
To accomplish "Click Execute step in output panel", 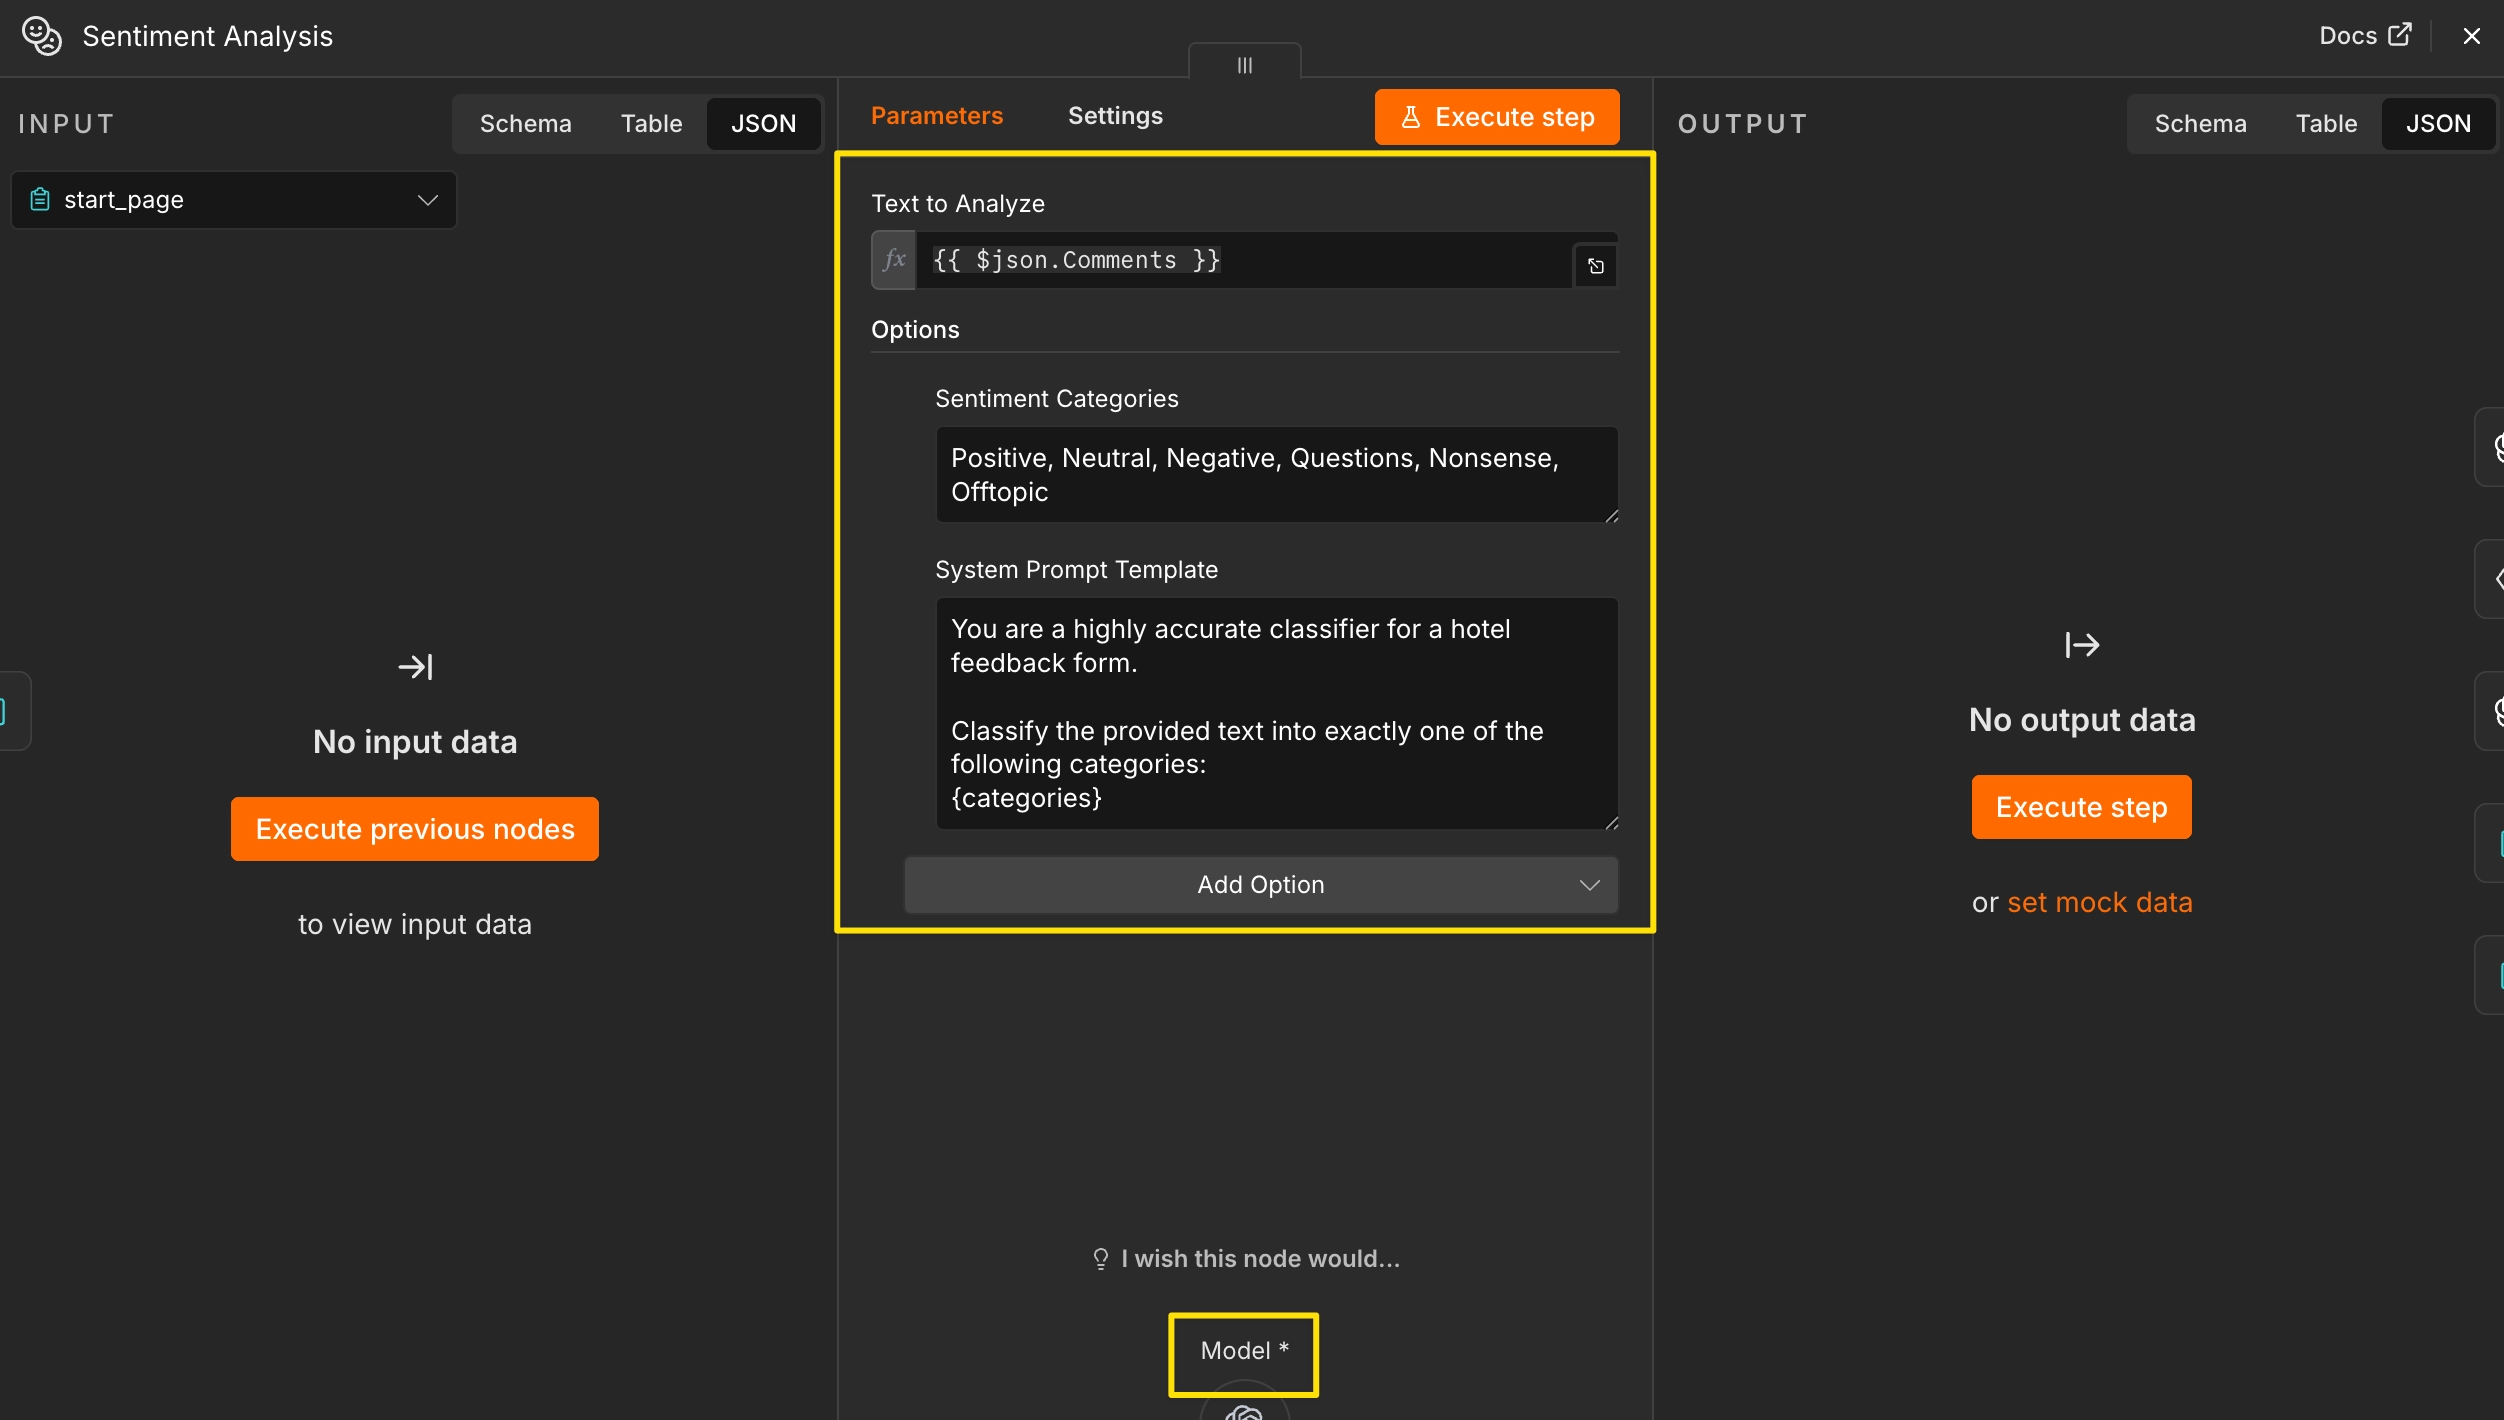I will 2081,807.
